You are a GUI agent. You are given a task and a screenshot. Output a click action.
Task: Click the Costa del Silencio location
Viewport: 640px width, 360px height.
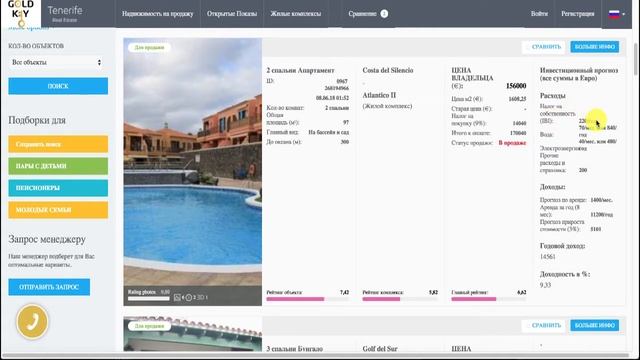coord(388,70)
